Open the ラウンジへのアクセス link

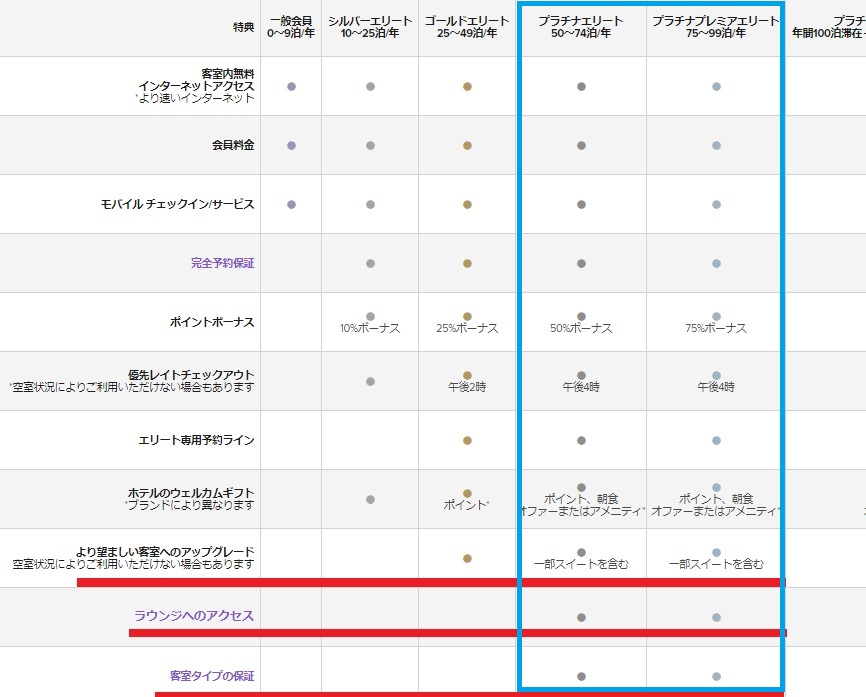click(194, 615)
